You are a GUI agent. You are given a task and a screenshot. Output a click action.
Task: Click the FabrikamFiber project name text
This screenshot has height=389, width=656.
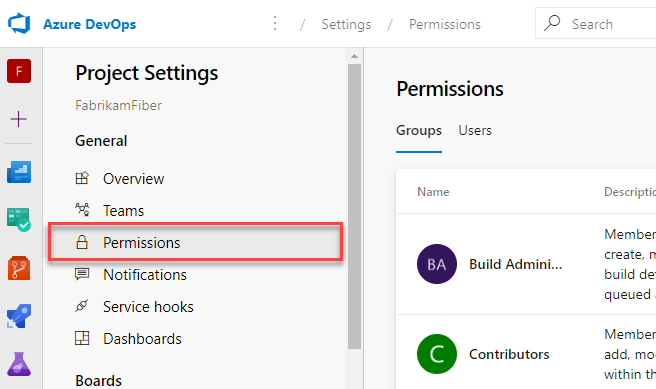coord(118,105)
